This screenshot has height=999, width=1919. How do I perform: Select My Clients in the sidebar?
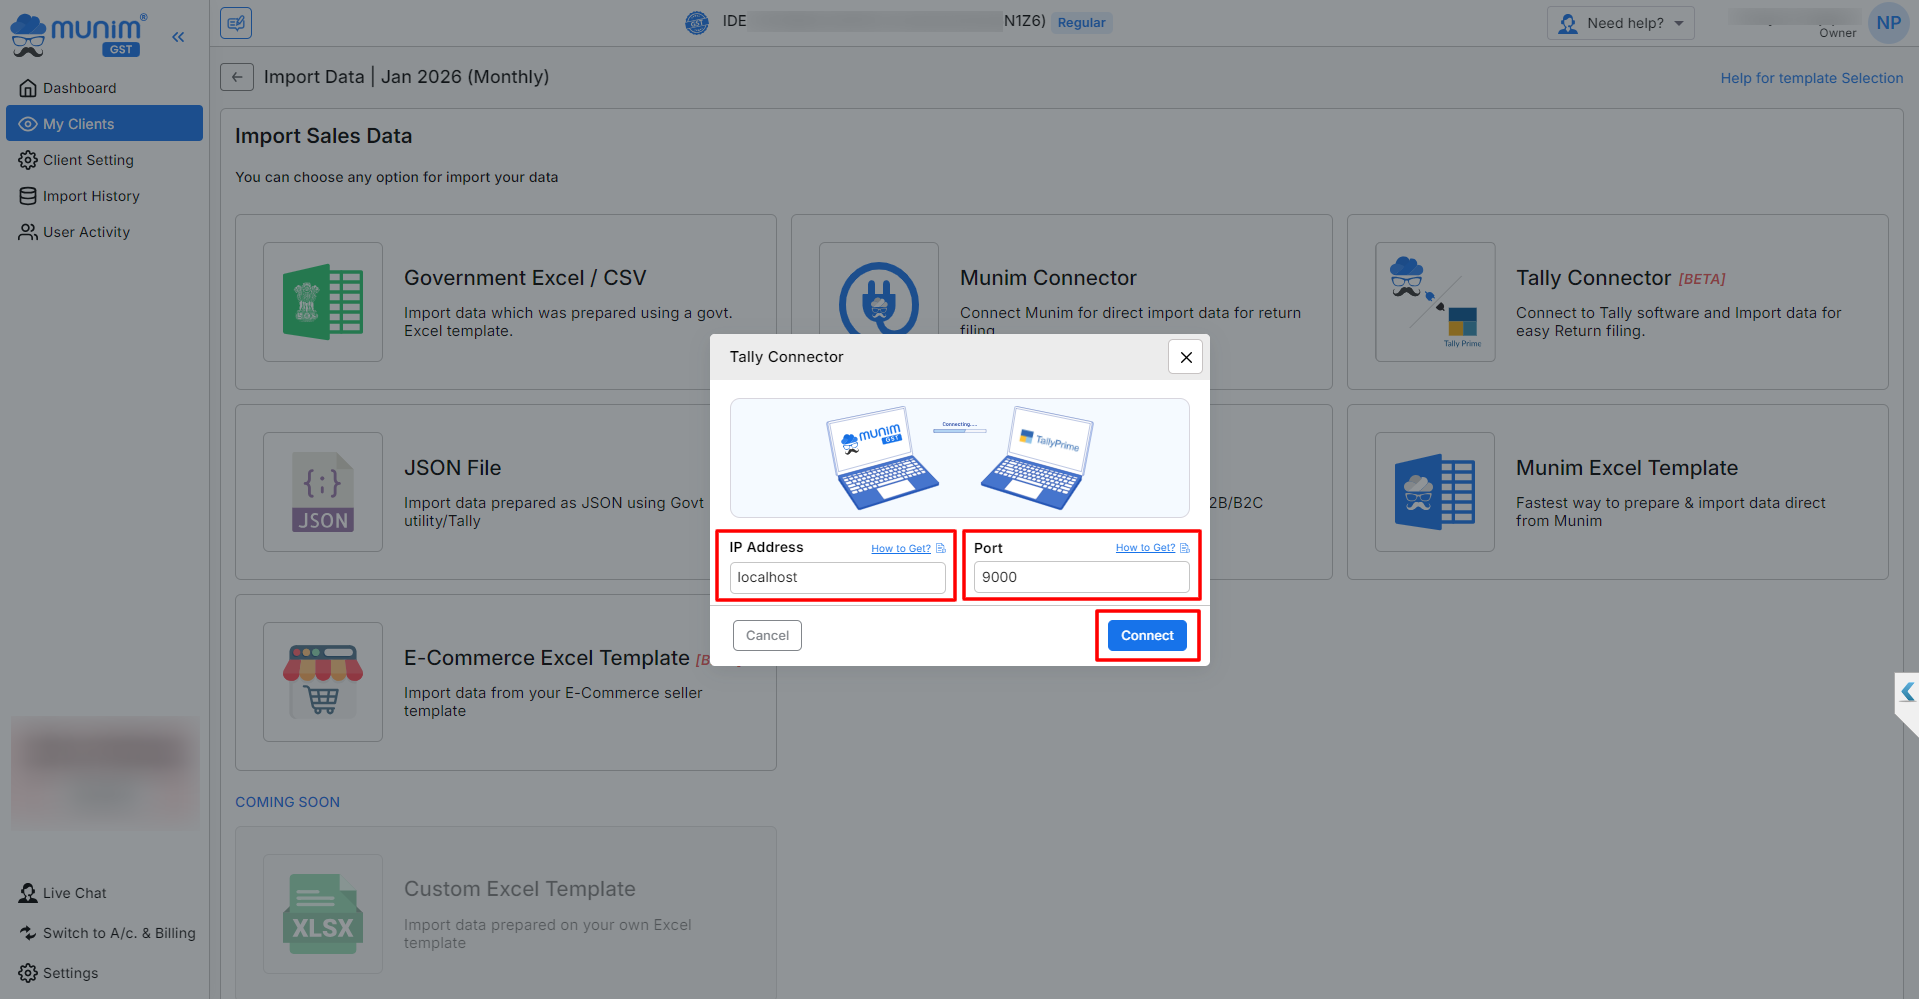[78, 124]
